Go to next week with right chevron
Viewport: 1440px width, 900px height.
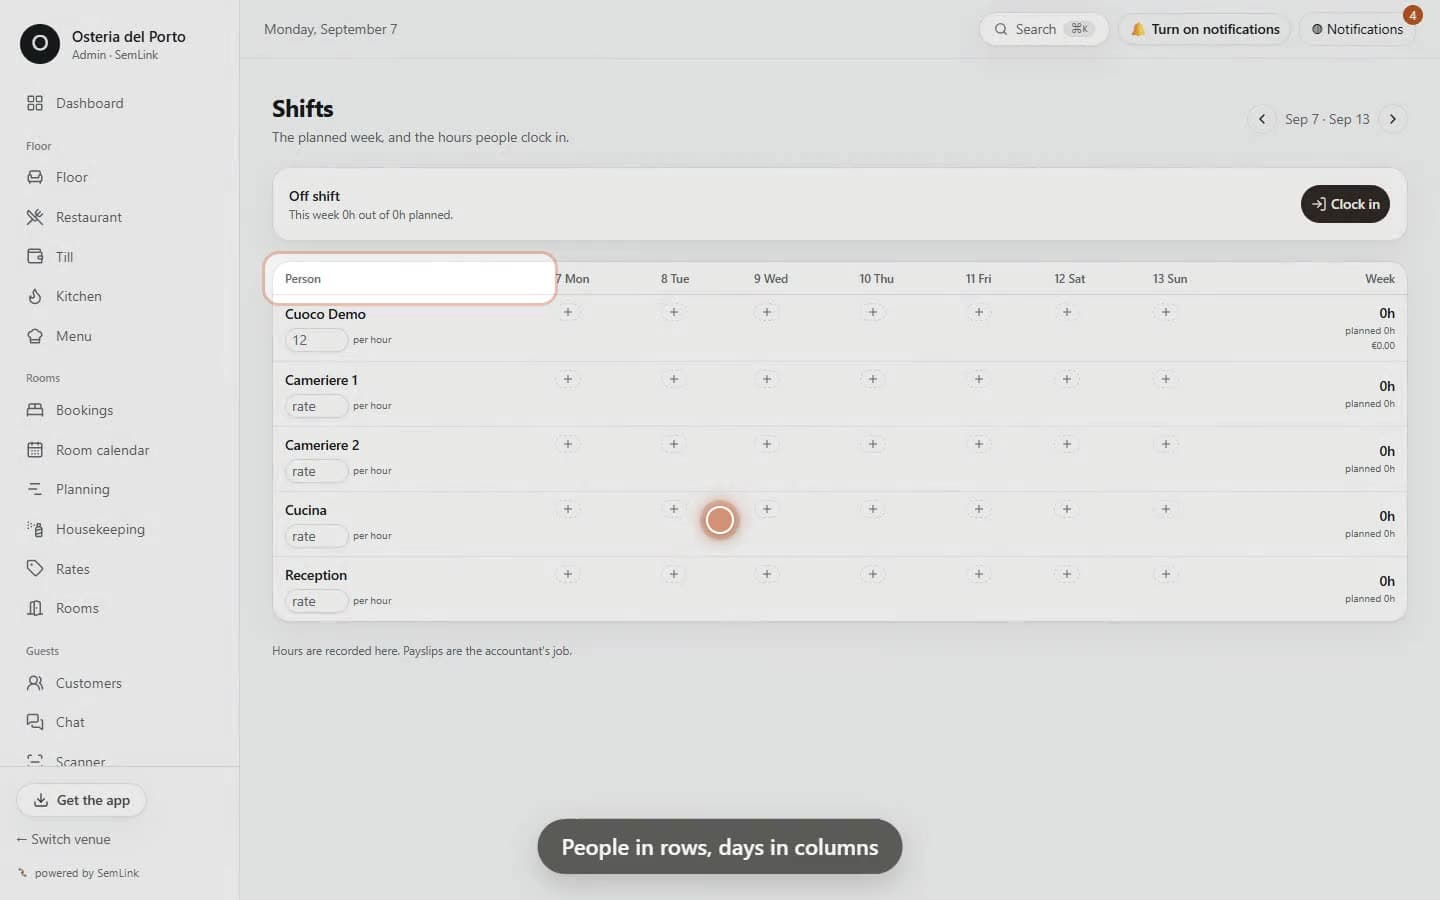click(x=1393, y=119)
